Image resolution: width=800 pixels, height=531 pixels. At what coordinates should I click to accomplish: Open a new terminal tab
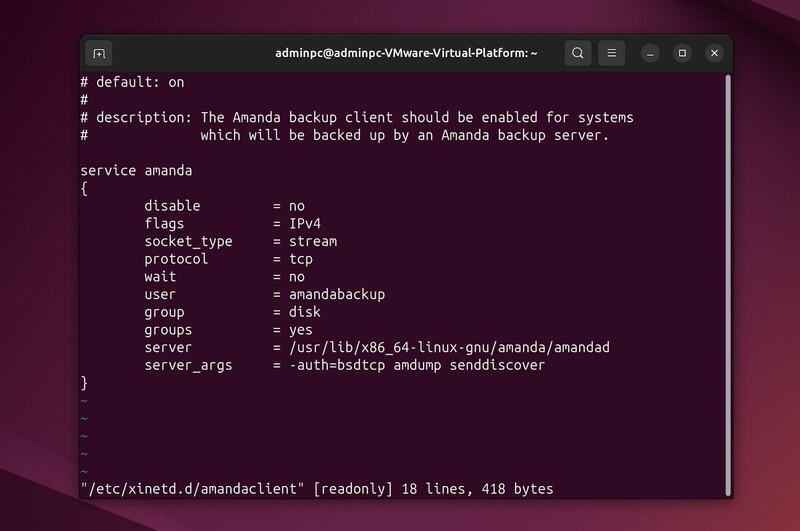pos(99,53)
